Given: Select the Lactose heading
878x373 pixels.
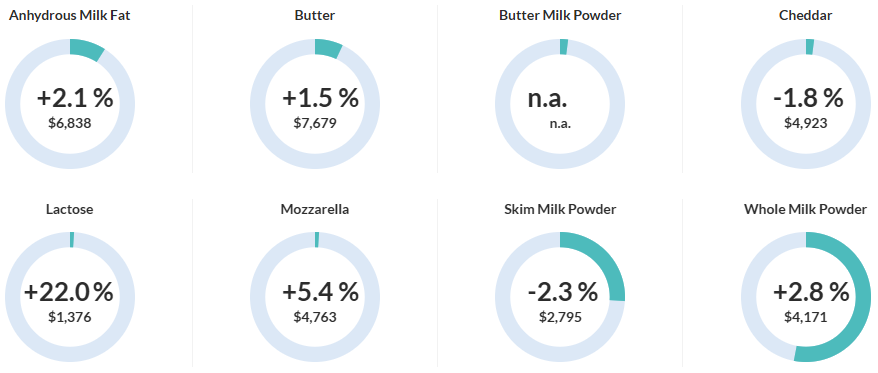Looking at the screenshot, I should (x=69, y=209).
